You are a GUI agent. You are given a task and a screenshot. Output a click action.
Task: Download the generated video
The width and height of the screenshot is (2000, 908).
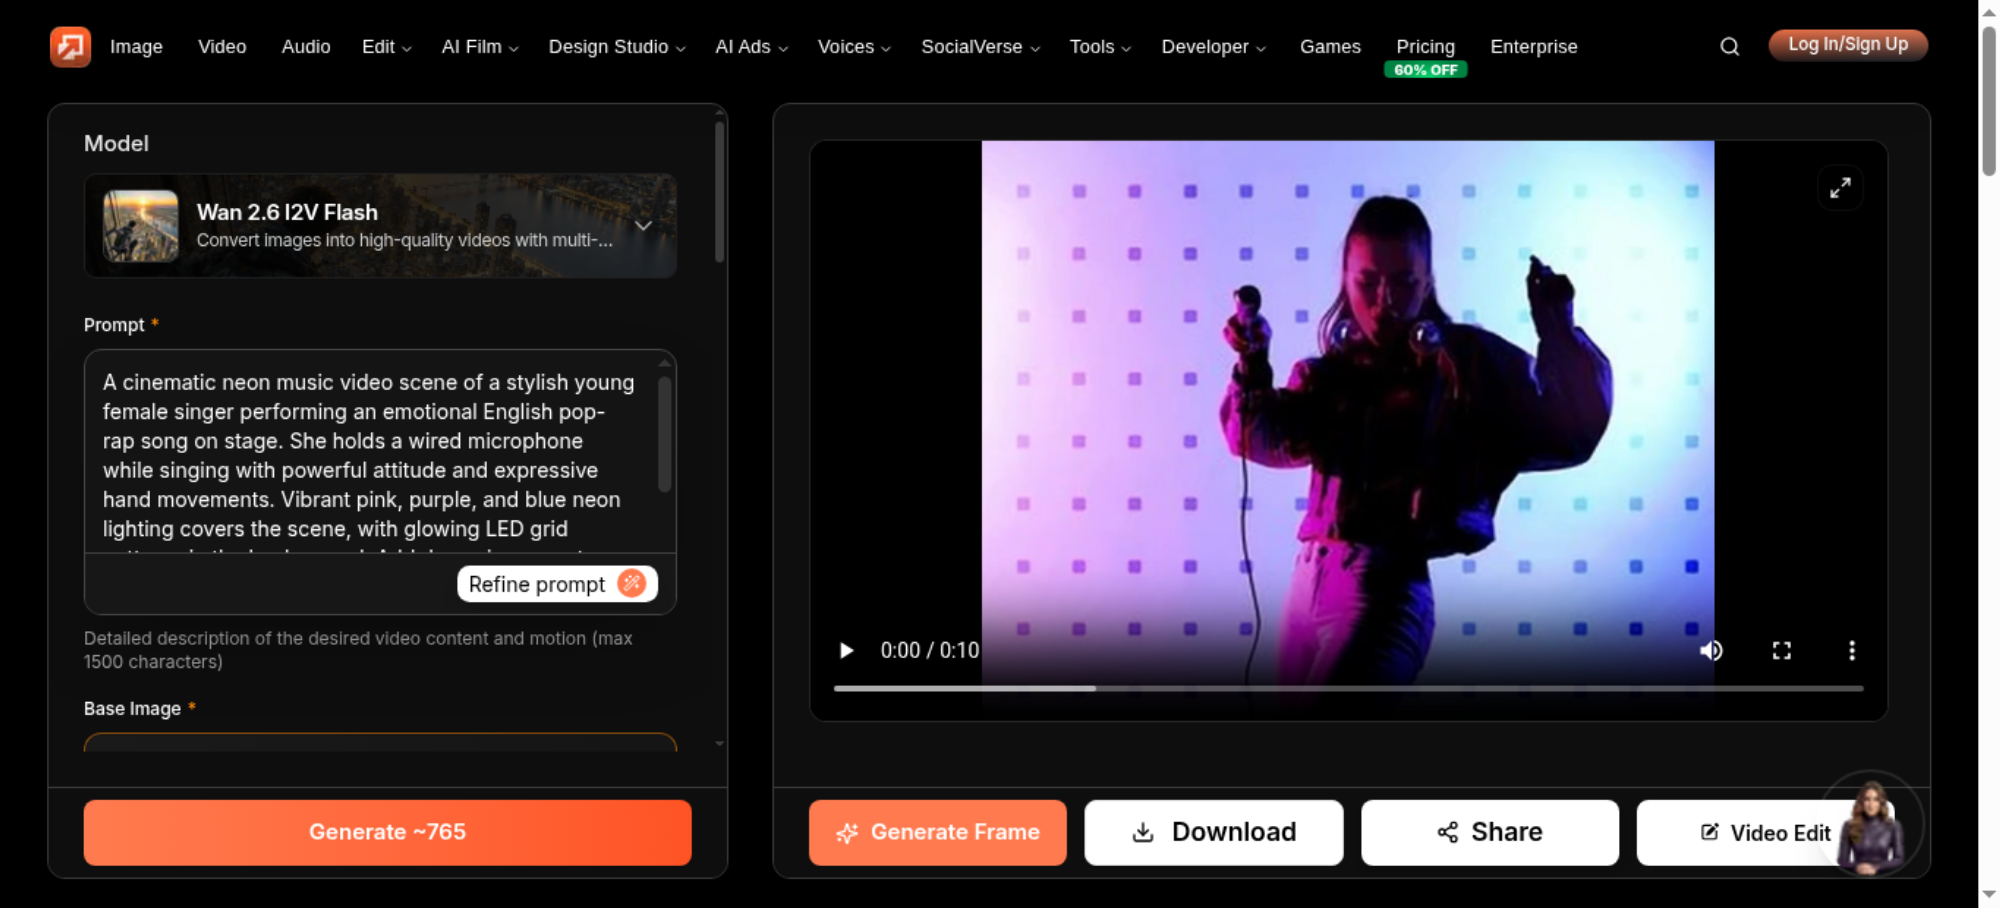[x=1214, y=832]
